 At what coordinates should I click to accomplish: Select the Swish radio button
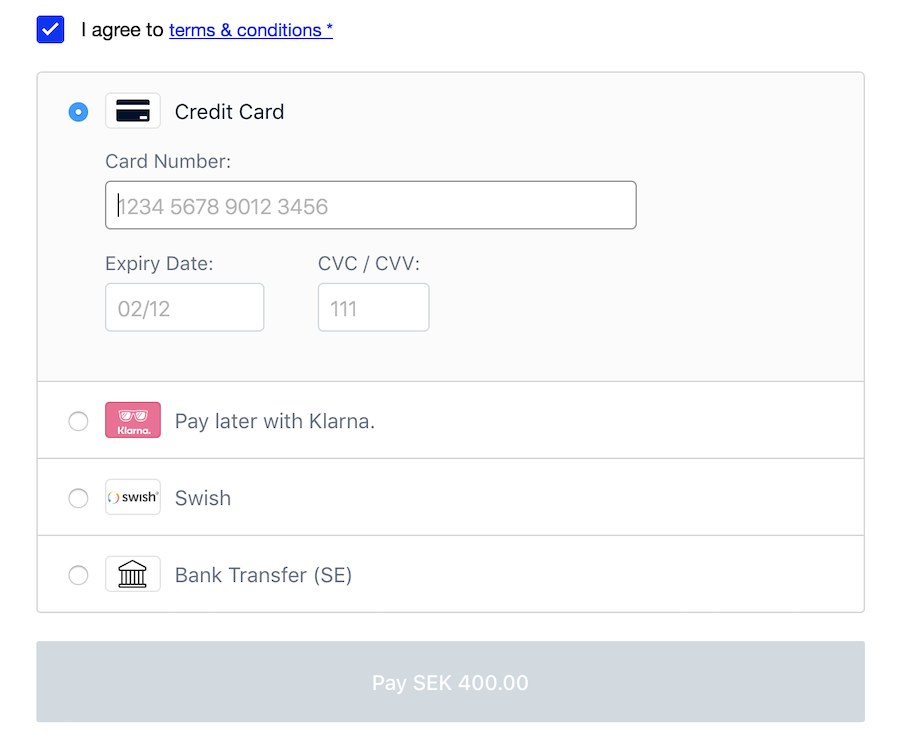click(x=78, y=498)
